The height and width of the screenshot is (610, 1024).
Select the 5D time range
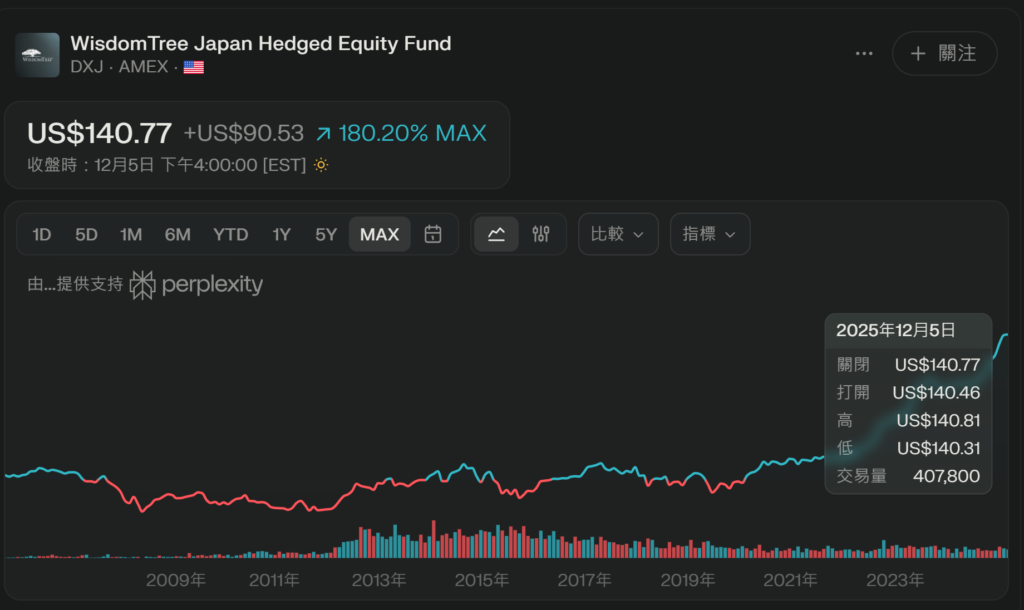coord(86,234)
